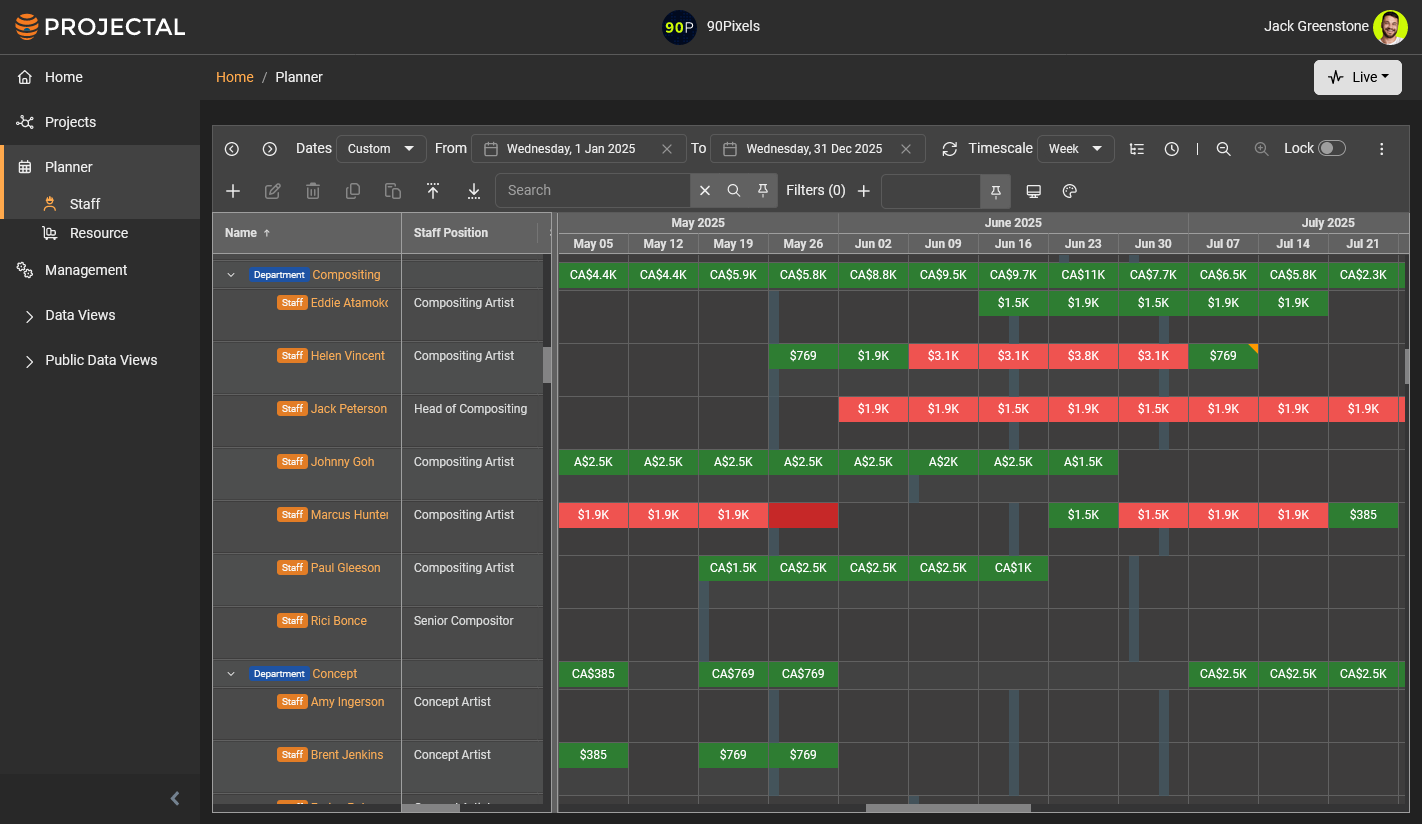This screenshot has height=824, width=1422.
Task: Click the add new item plus icon
Action: coord(233,191)
